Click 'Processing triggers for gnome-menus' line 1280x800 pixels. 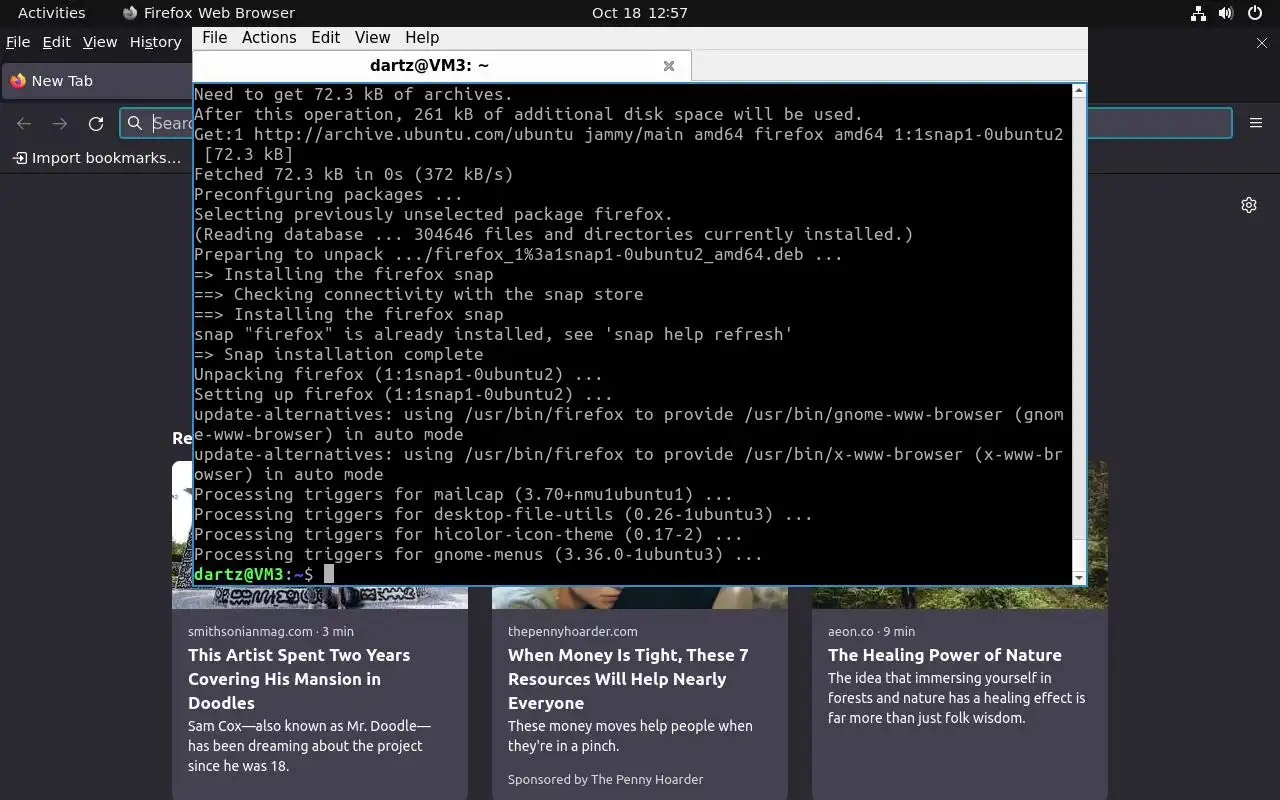(478, 554)
